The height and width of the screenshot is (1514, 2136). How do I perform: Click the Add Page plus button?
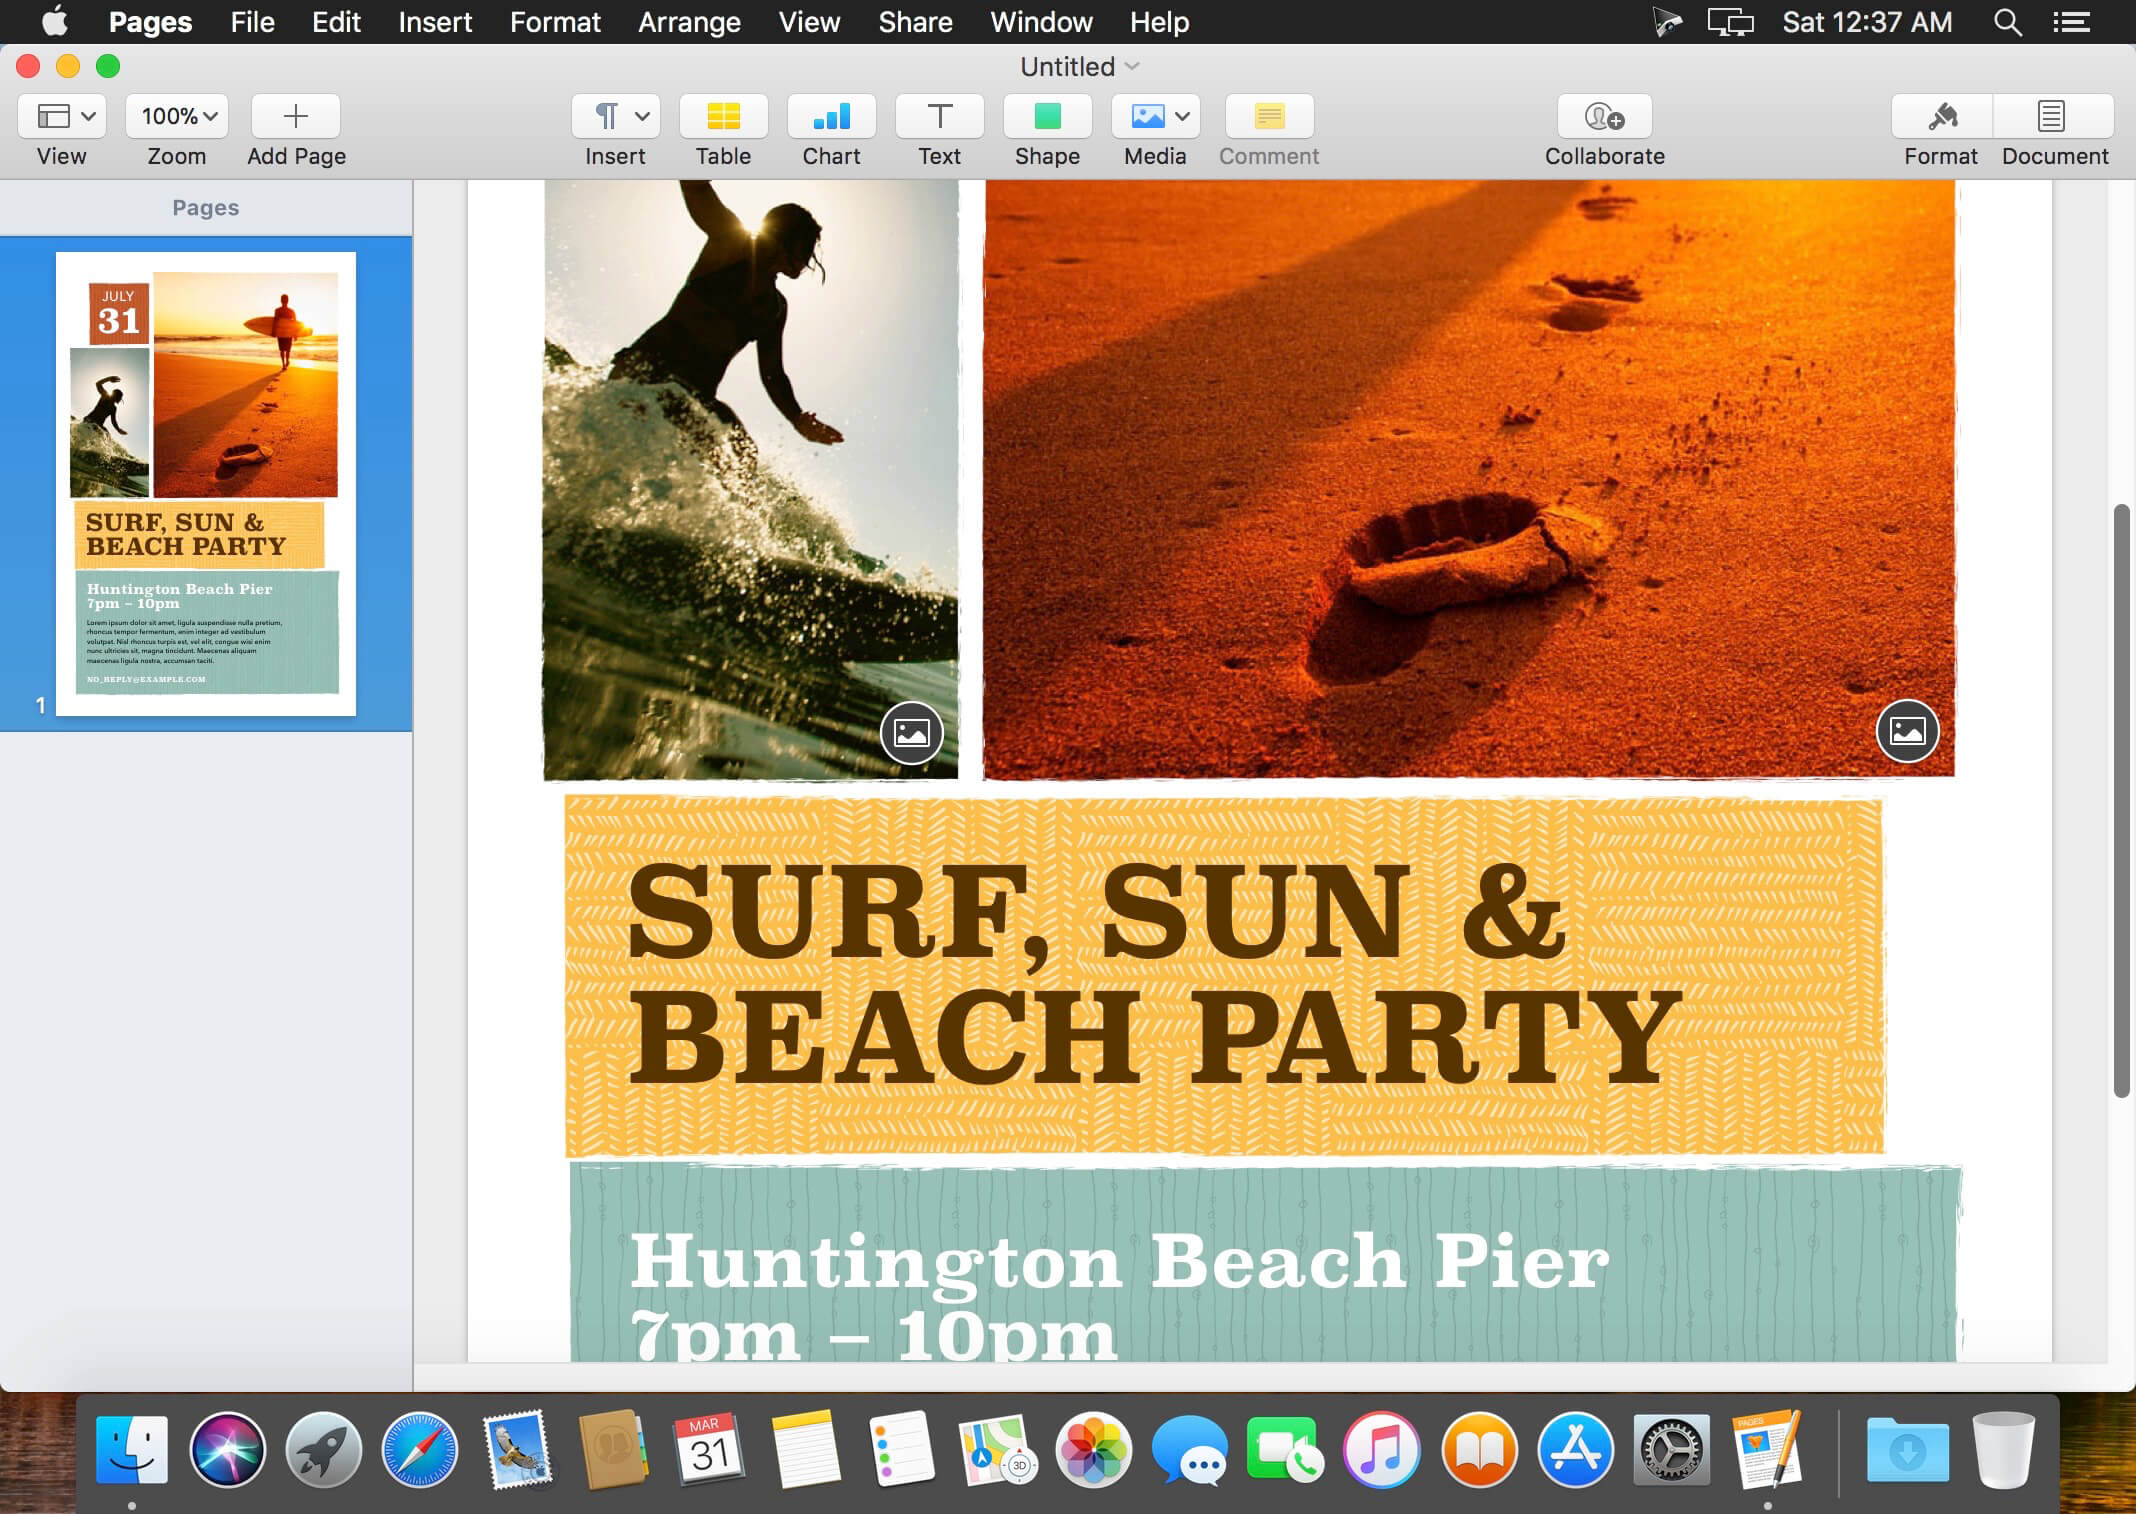(x=296, y=116)
